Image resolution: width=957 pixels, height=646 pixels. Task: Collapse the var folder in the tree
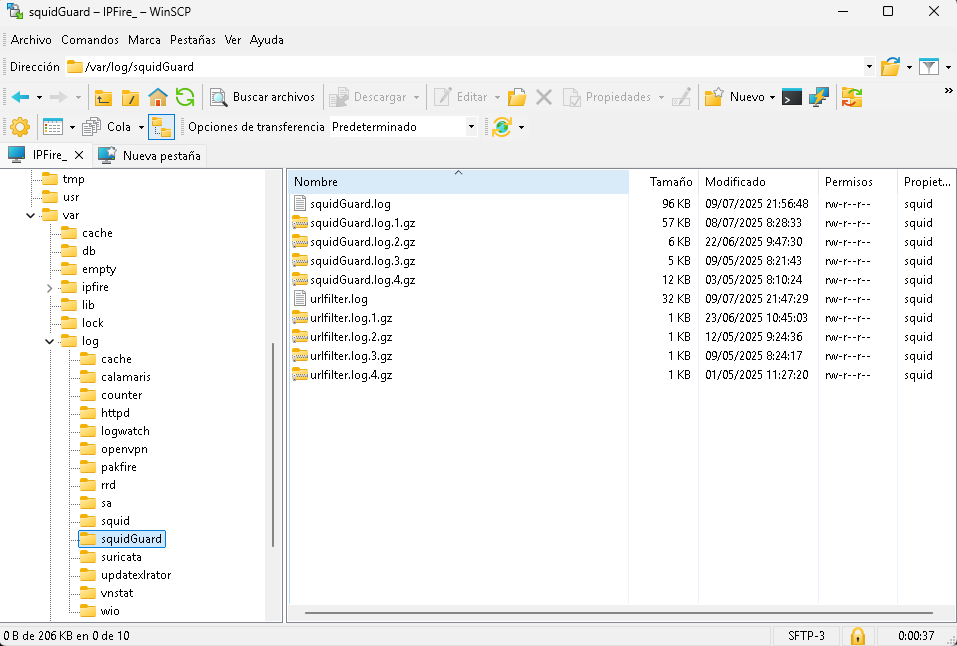30,215
